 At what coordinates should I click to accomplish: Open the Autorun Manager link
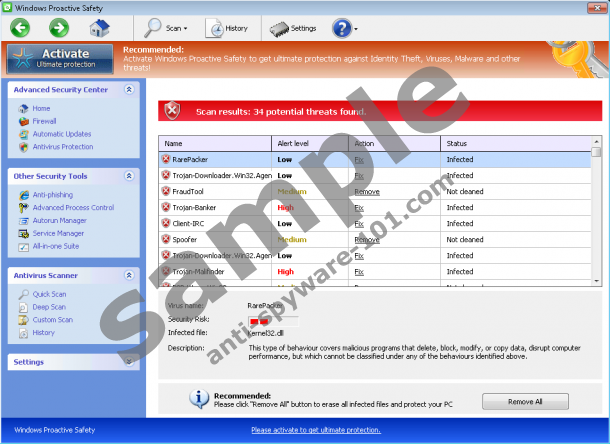(x=60, y=220)
